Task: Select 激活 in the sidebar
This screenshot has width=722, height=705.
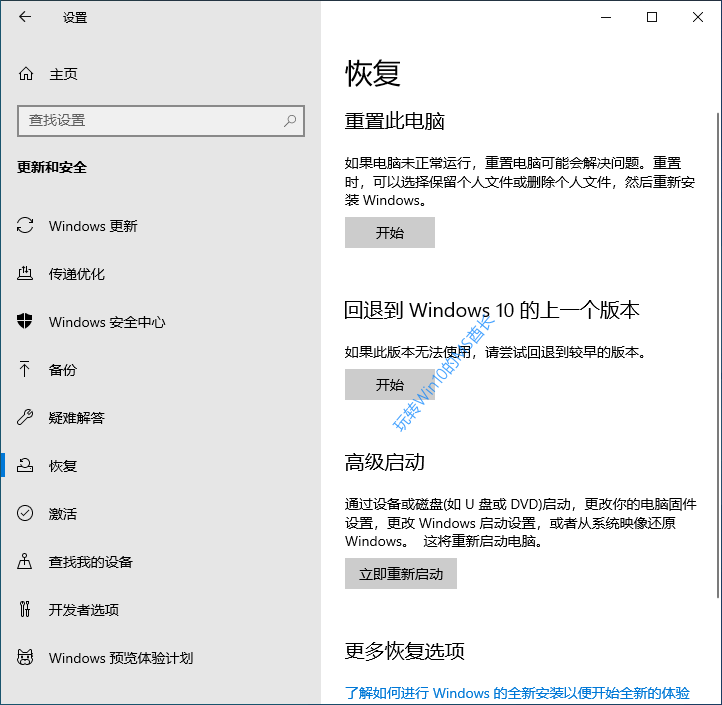Action: tap(63, 513)
